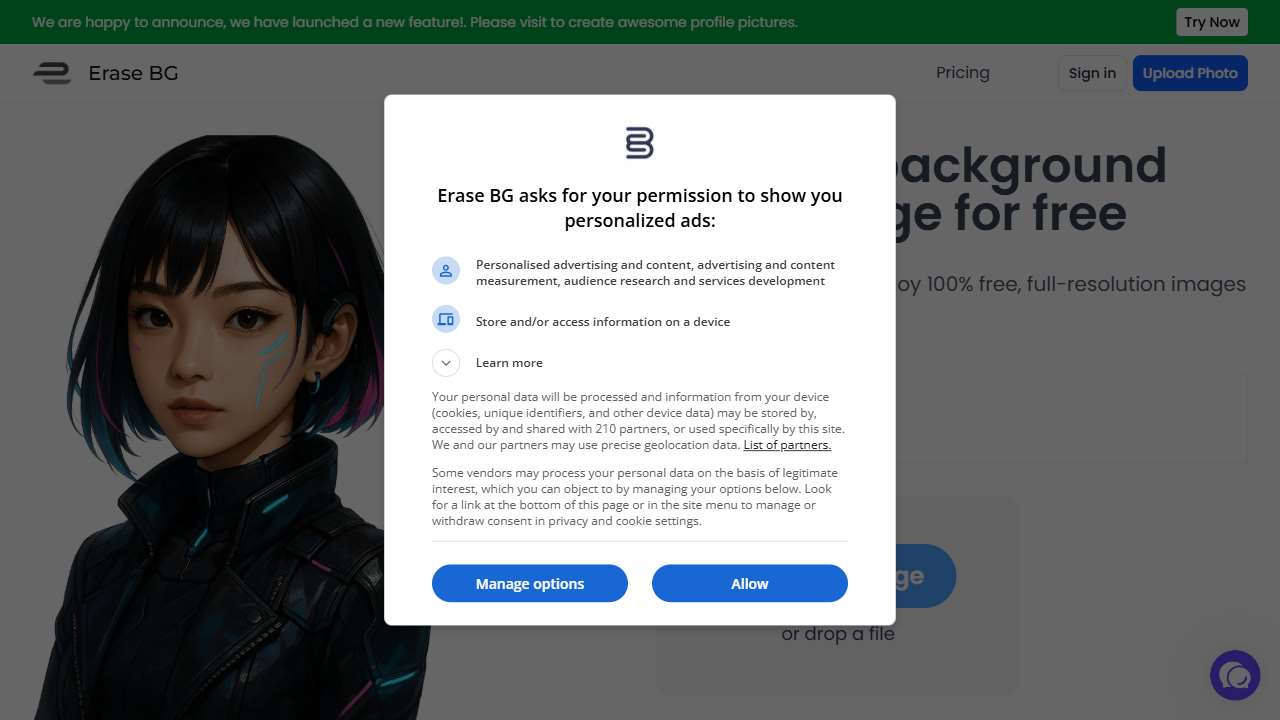Open the List of partners link

787,445
